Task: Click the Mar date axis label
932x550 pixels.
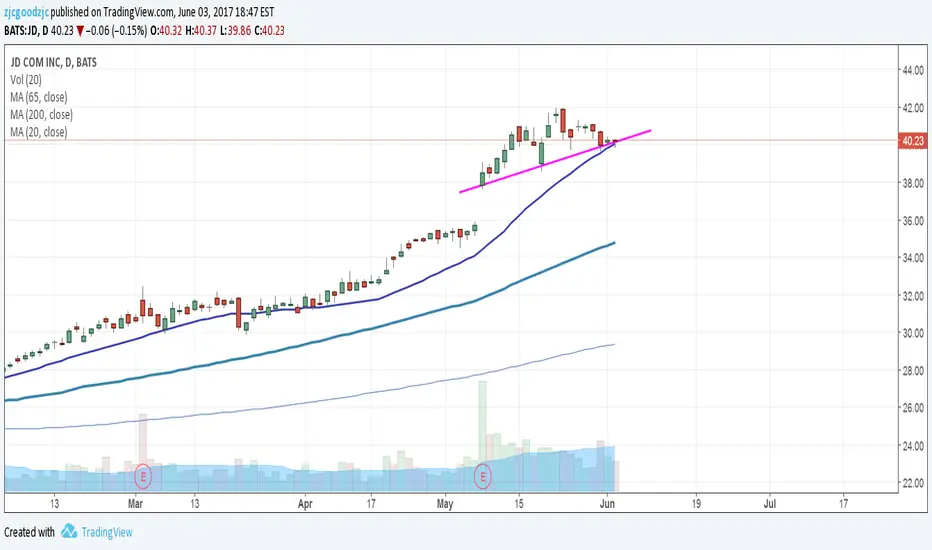Action: [x=136, y=504]
